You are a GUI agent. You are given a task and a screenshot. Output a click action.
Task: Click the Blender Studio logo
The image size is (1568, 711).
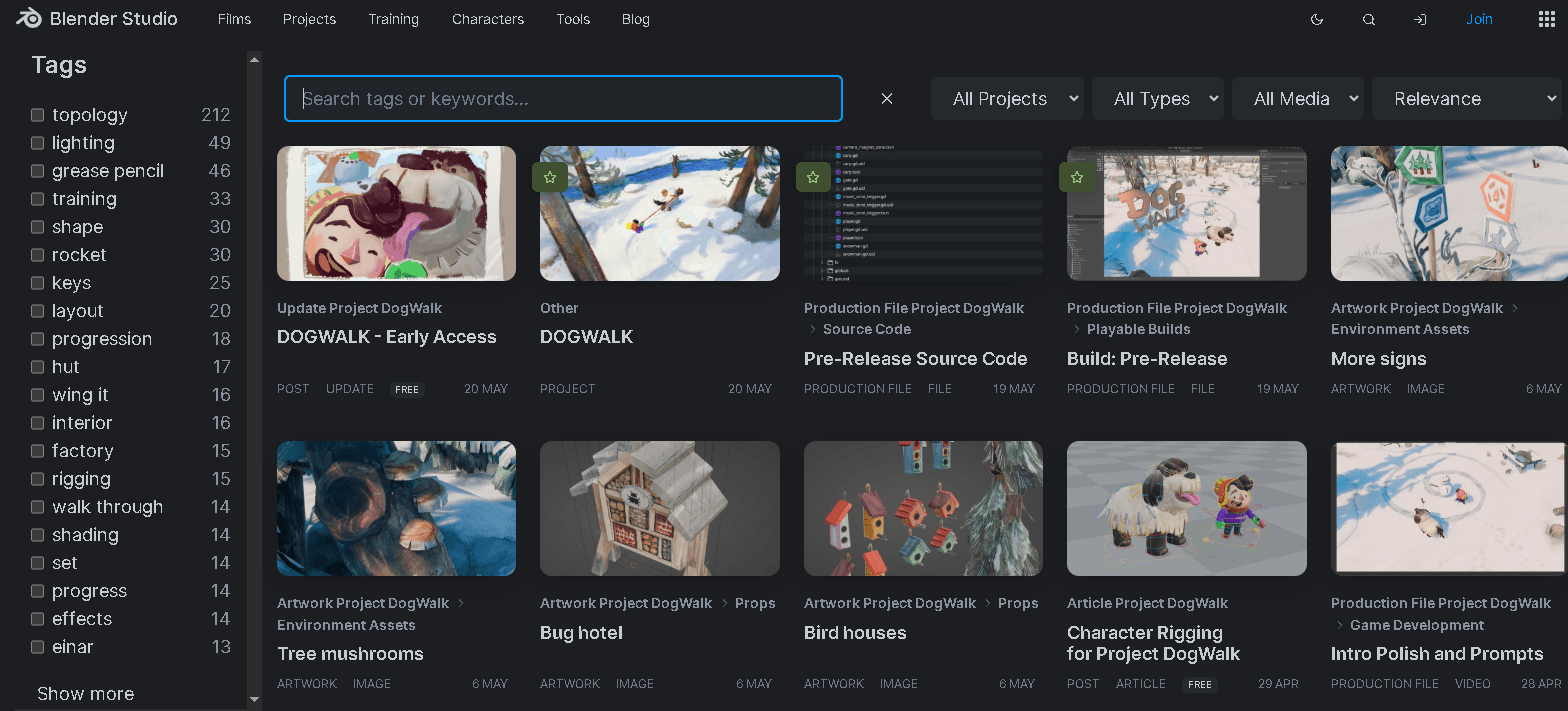click(97, 19)
